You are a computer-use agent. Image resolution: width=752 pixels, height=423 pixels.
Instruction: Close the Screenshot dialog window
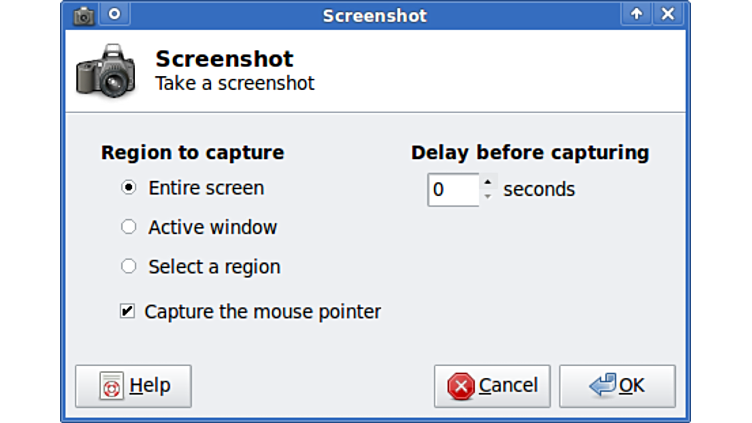668,15
